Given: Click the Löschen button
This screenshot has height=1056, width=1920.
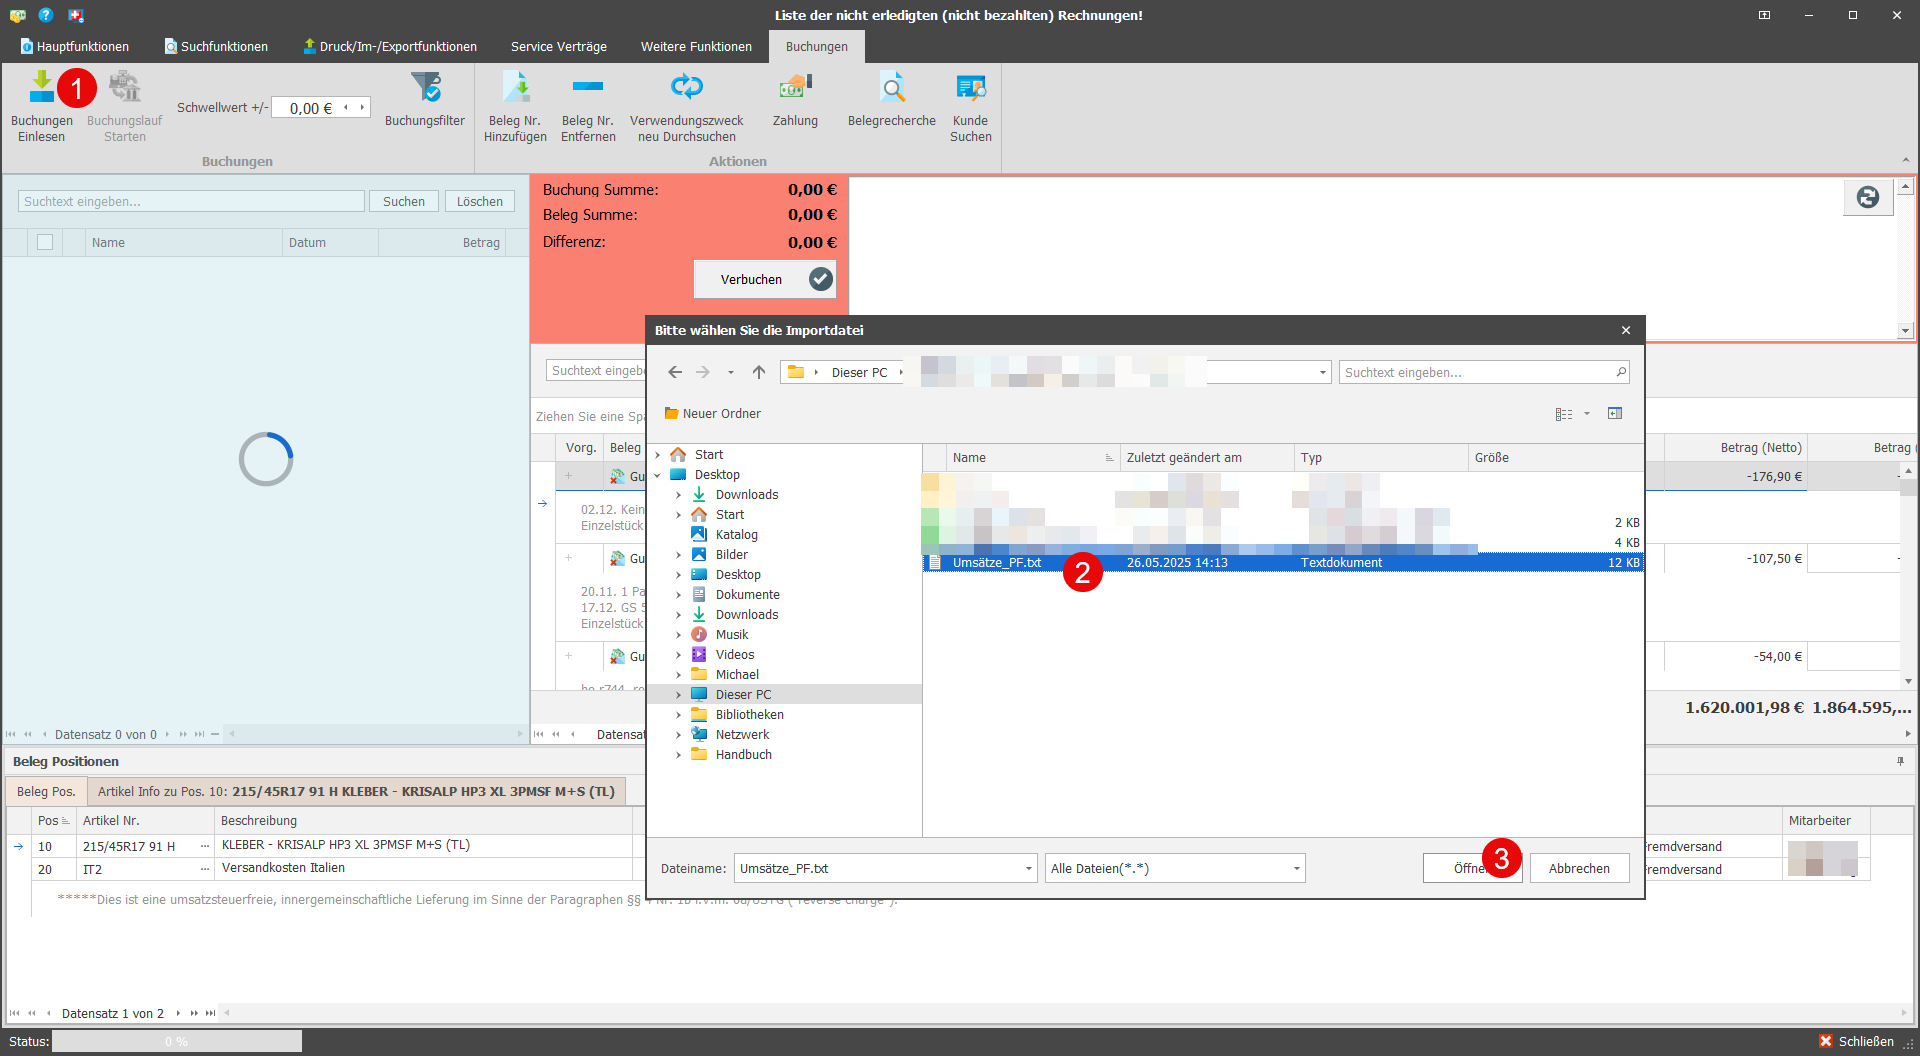Looking at the screenshot, I should tap(480, 201).
